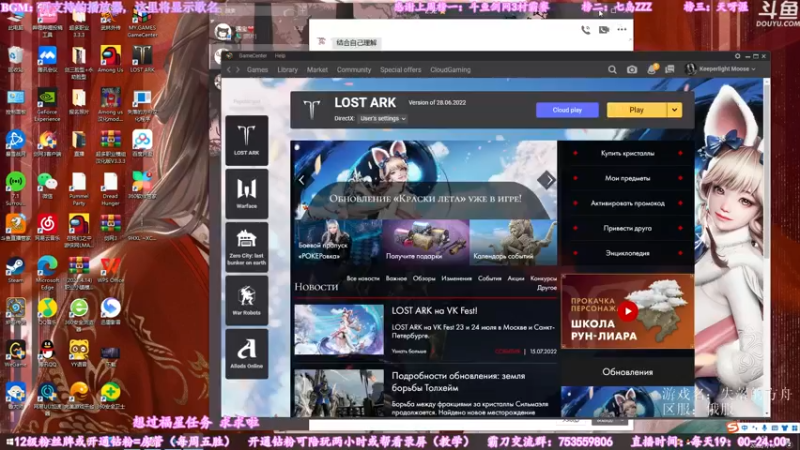Image resolution: width=800 pixels, height=450 pixels.
Task: Open the Dread Hunger desktop file
Action: click(110, 188)
